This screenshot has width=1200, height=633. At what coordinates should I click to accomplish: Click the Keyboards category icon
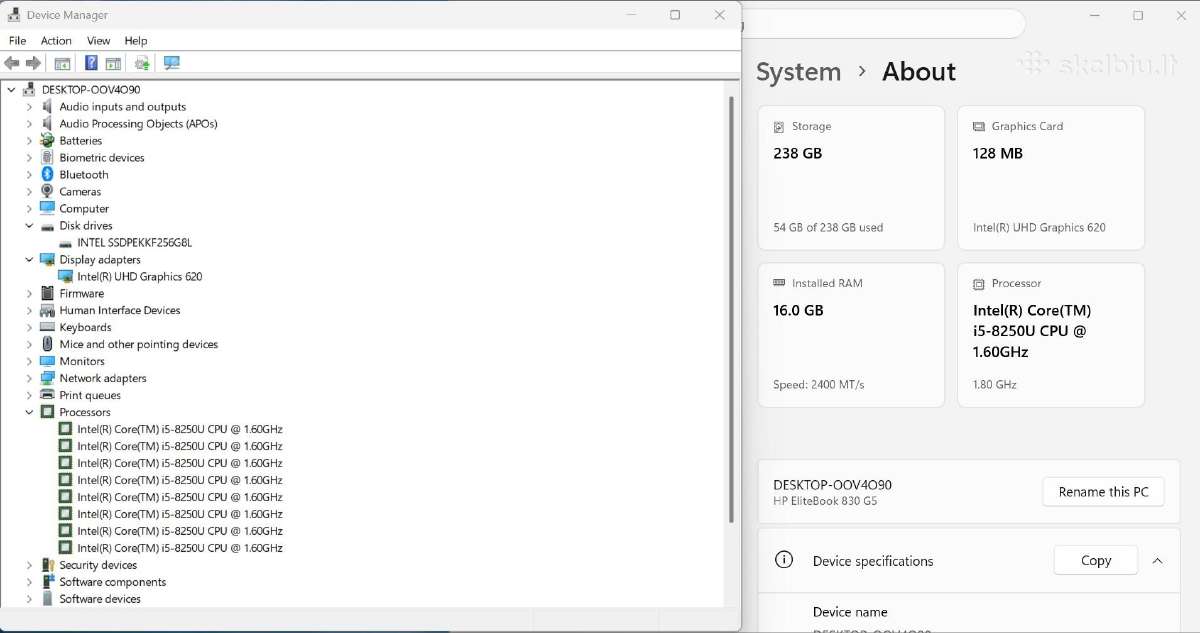click(x=47, y=327)
